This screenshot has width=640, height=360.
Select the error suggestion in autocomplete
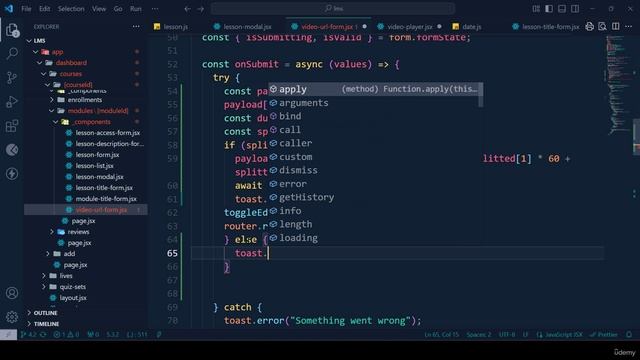pos(373,184)
